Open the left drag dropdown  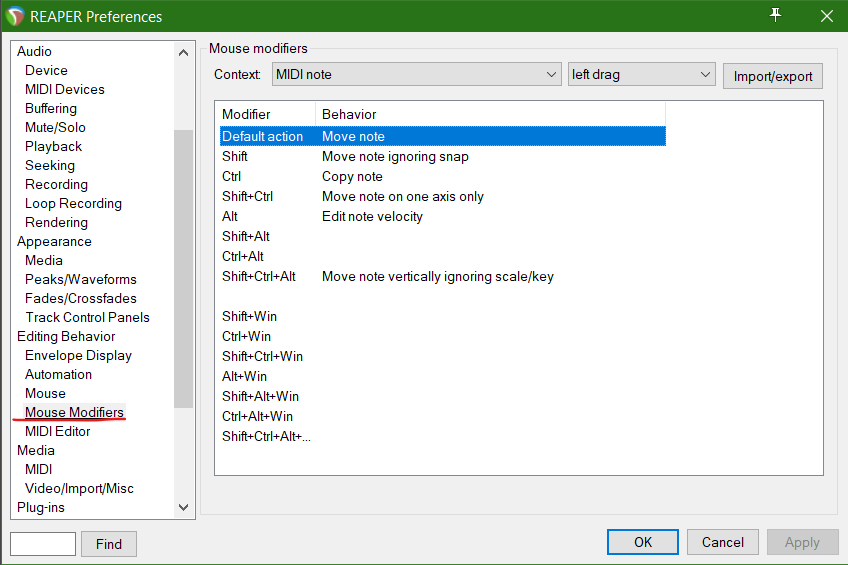tap(641, 75)
